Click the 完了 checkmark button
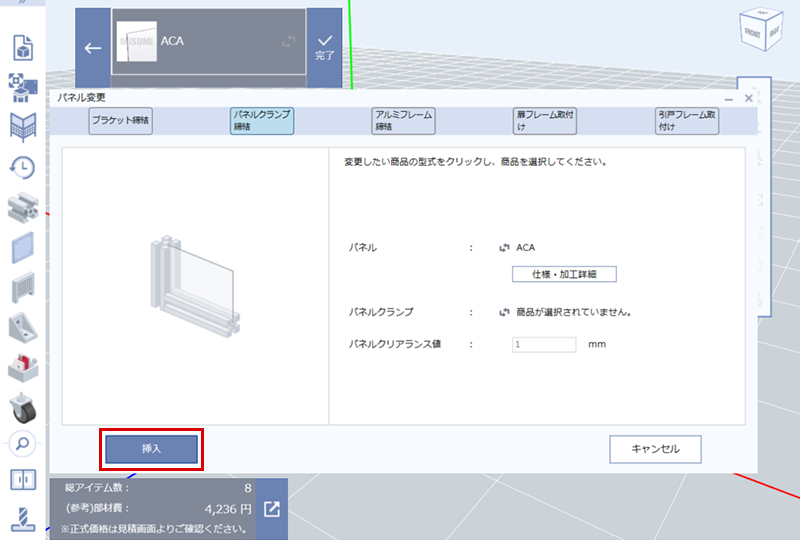The height and width of the screenshot is (540, 800). (x=324, y=47)
